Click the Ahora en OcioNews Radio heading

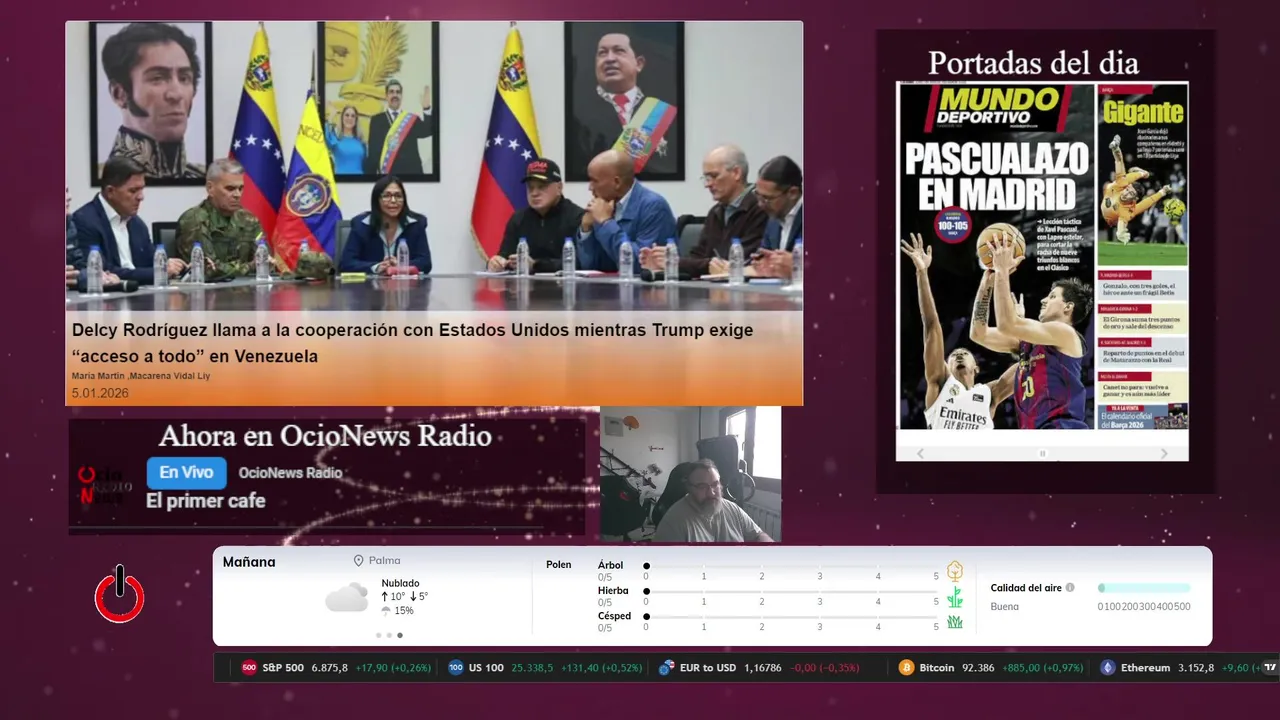click(x=325, y=436)
